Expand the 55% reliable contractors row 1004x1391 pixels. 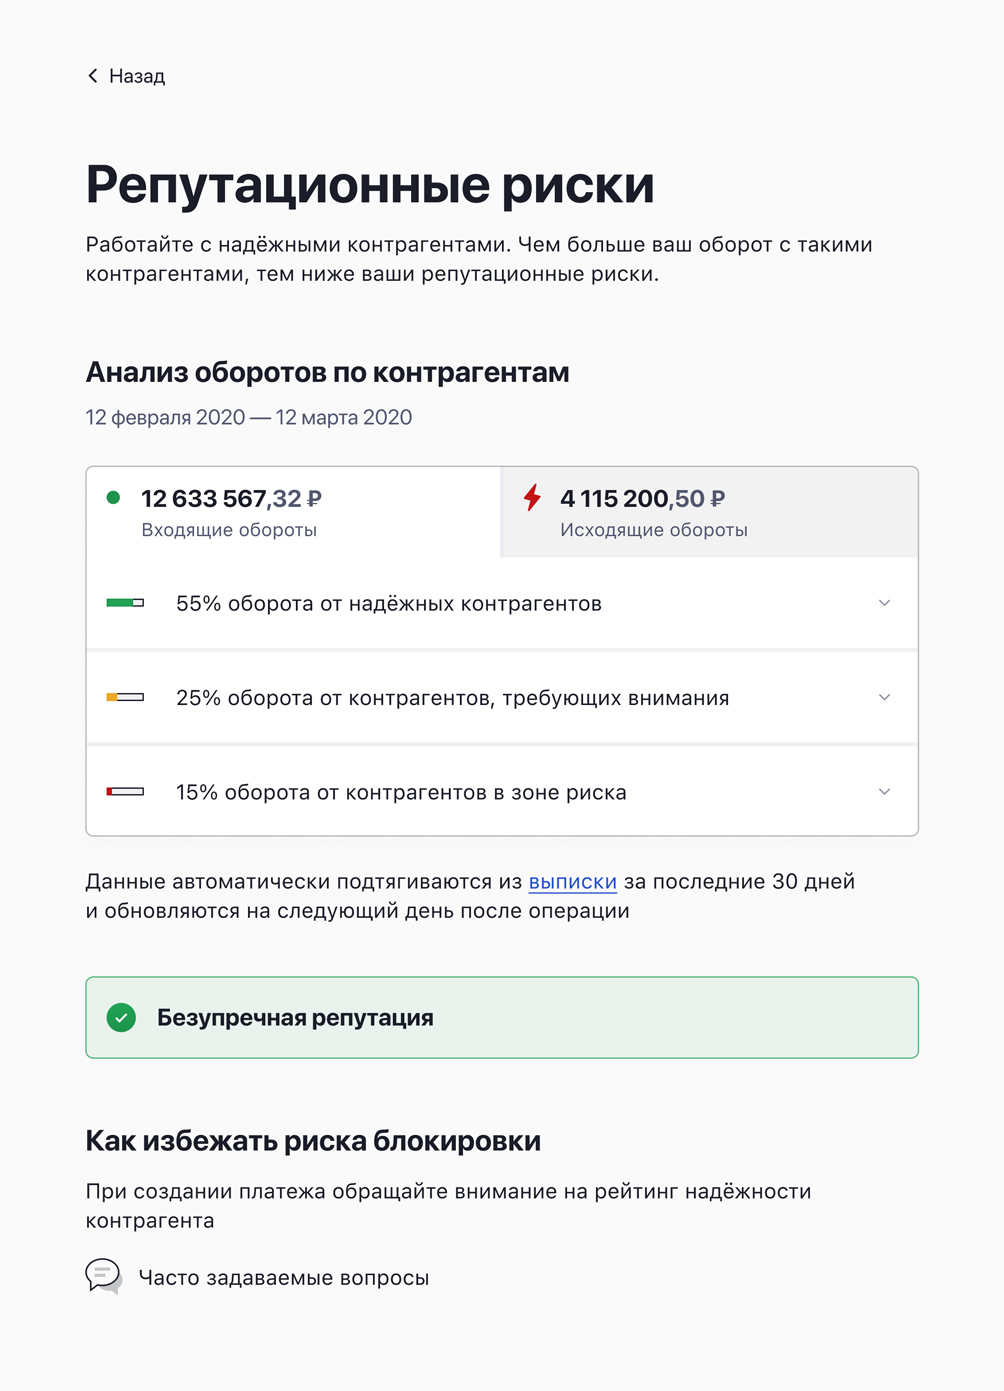[x=884, y=603]
